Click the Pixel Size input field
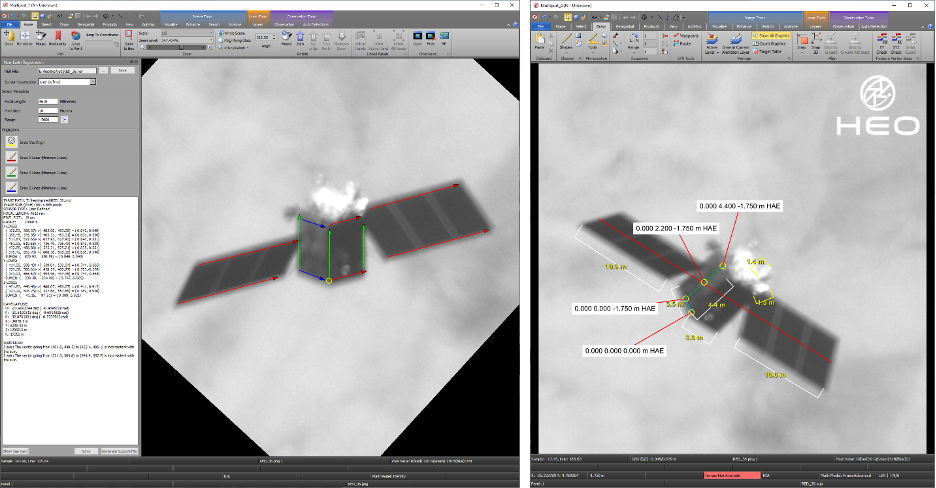The width and height of the screenshot is (936, 488). coord(48,110)
